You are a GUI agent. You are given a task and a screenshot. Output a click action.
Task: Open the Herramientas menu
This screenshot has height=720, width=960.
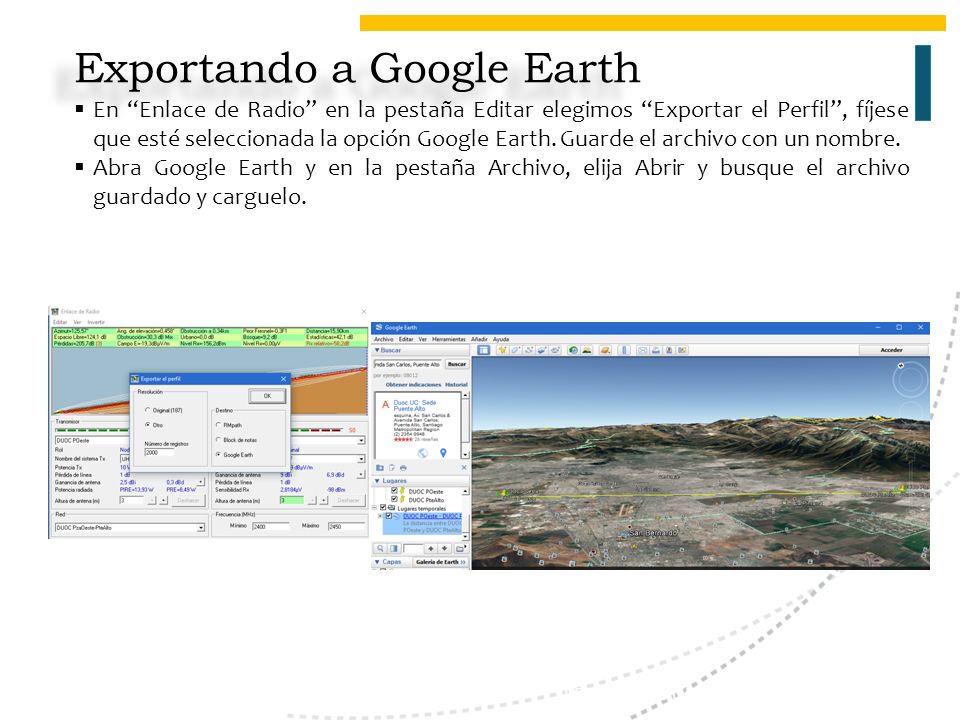(x=449, y=339)
